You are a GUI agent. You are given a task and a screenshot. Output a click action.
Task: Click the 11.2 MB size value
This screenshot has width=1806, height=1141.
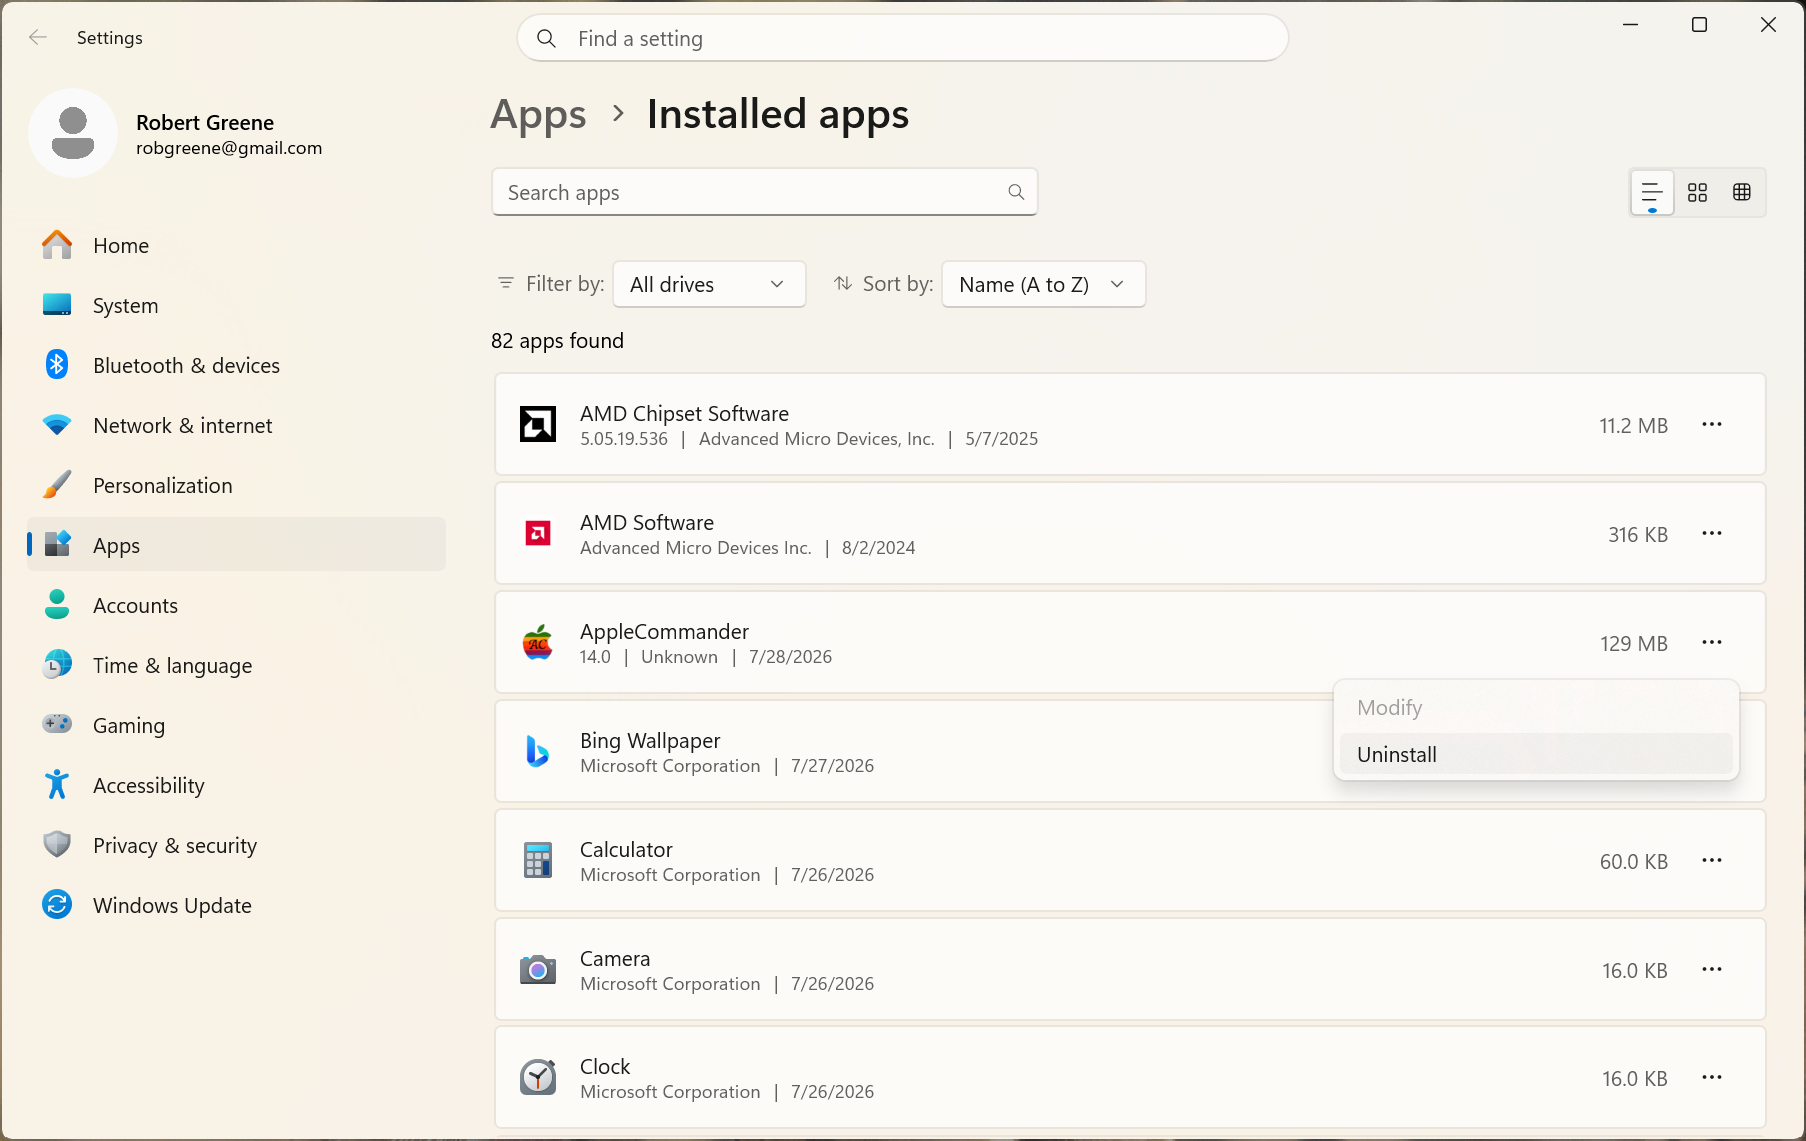point(1633,425)
